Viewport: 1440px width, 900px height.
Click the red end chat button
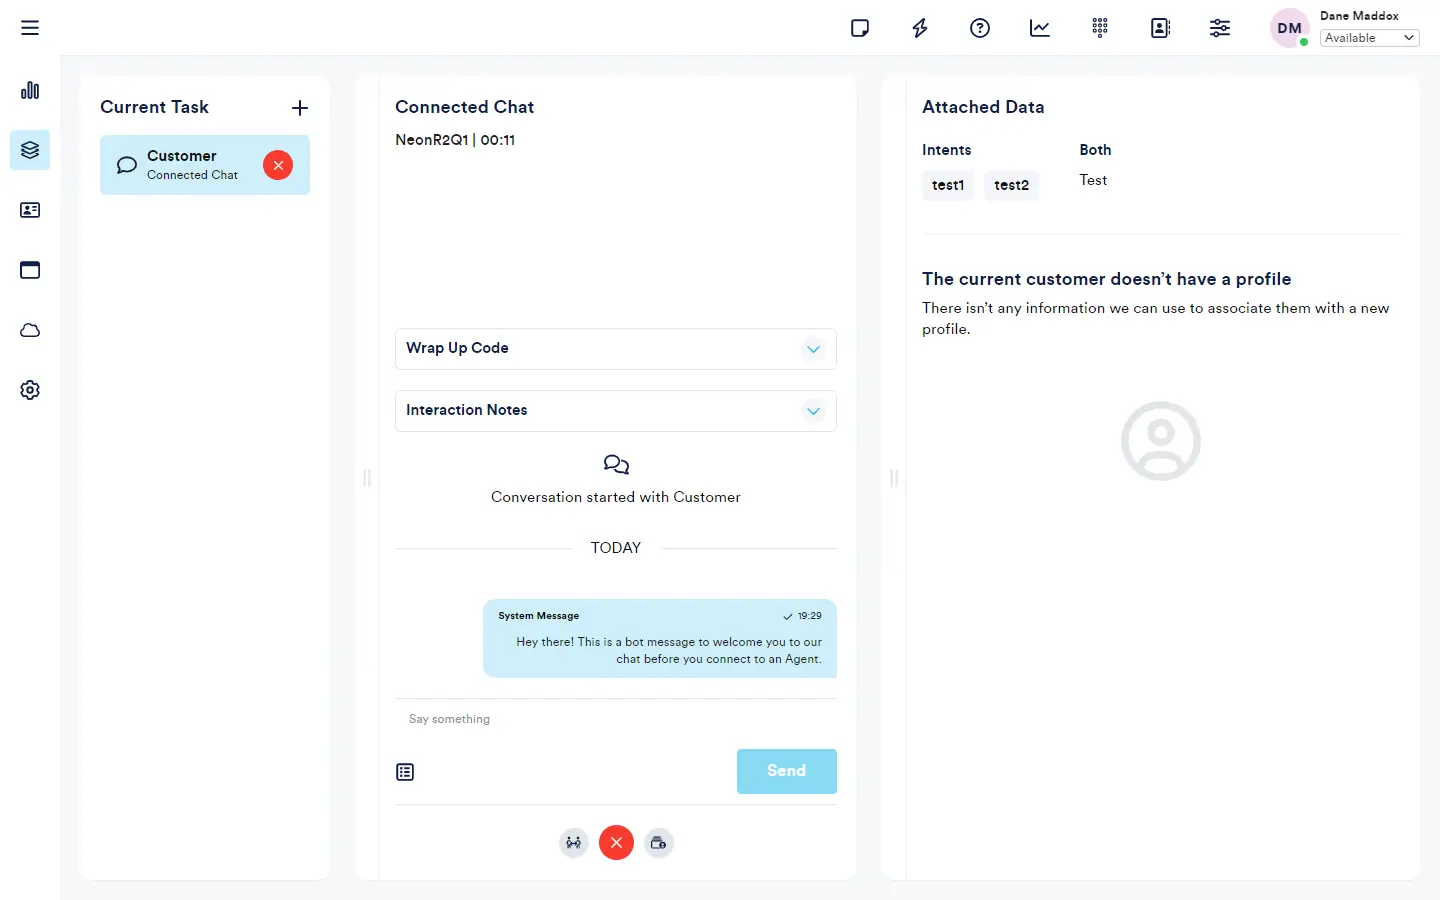[616, 843]
